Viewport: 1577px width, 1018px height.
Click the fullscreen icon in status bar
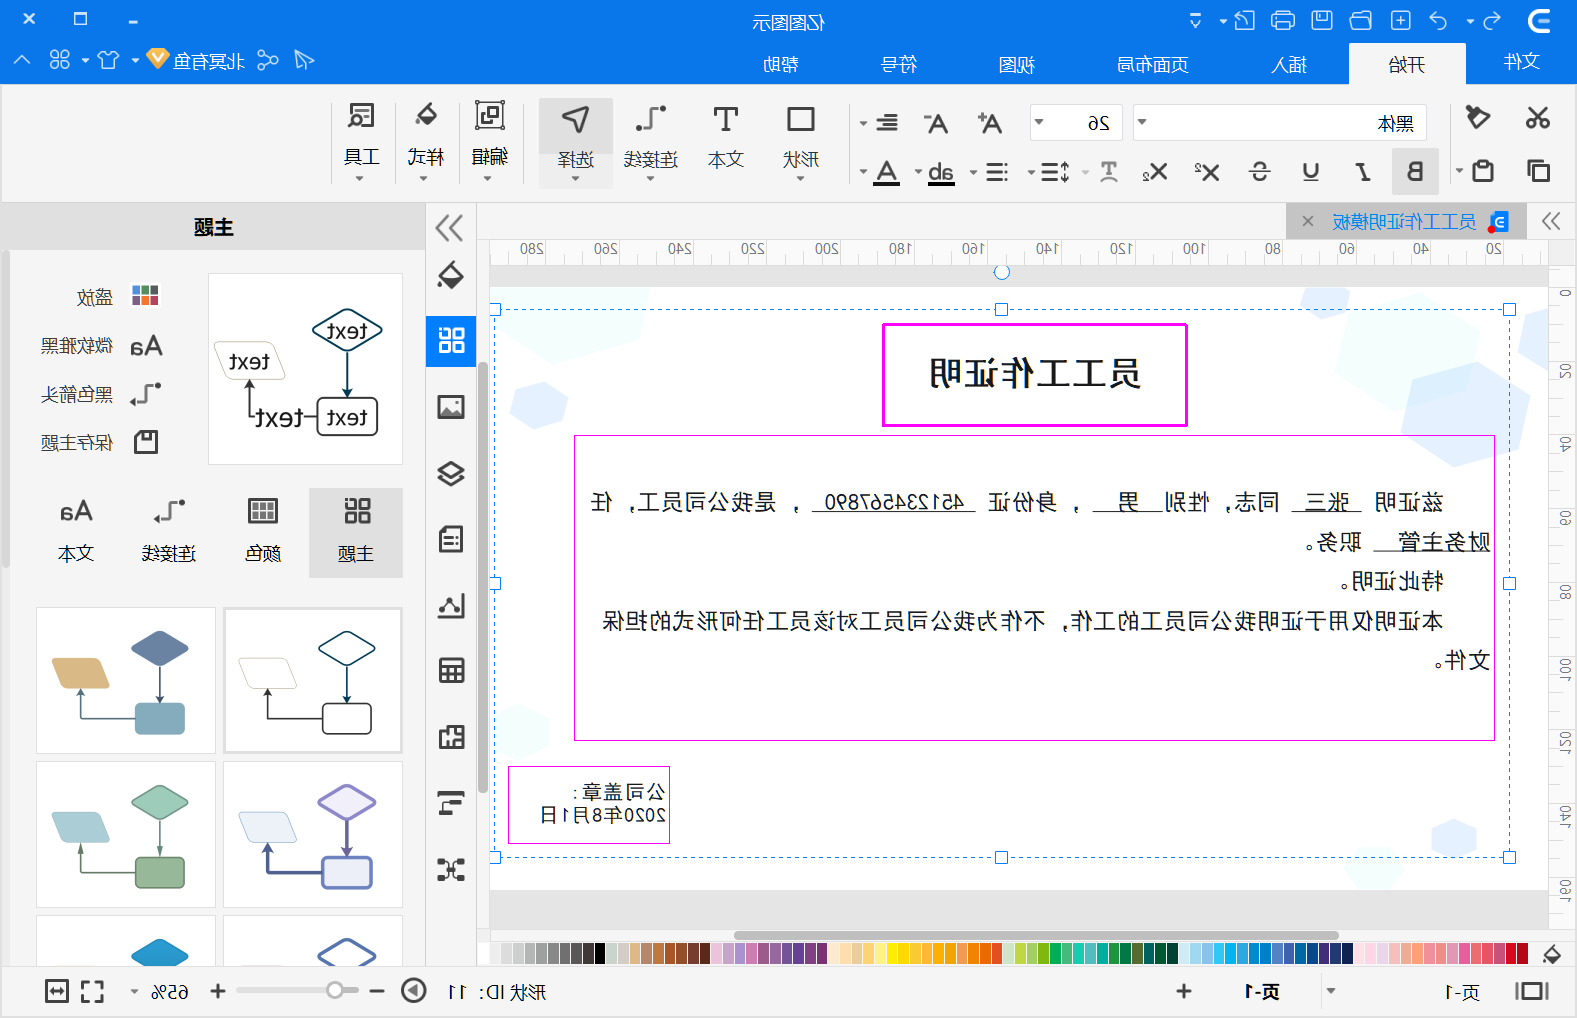click(x=92, y=991)
